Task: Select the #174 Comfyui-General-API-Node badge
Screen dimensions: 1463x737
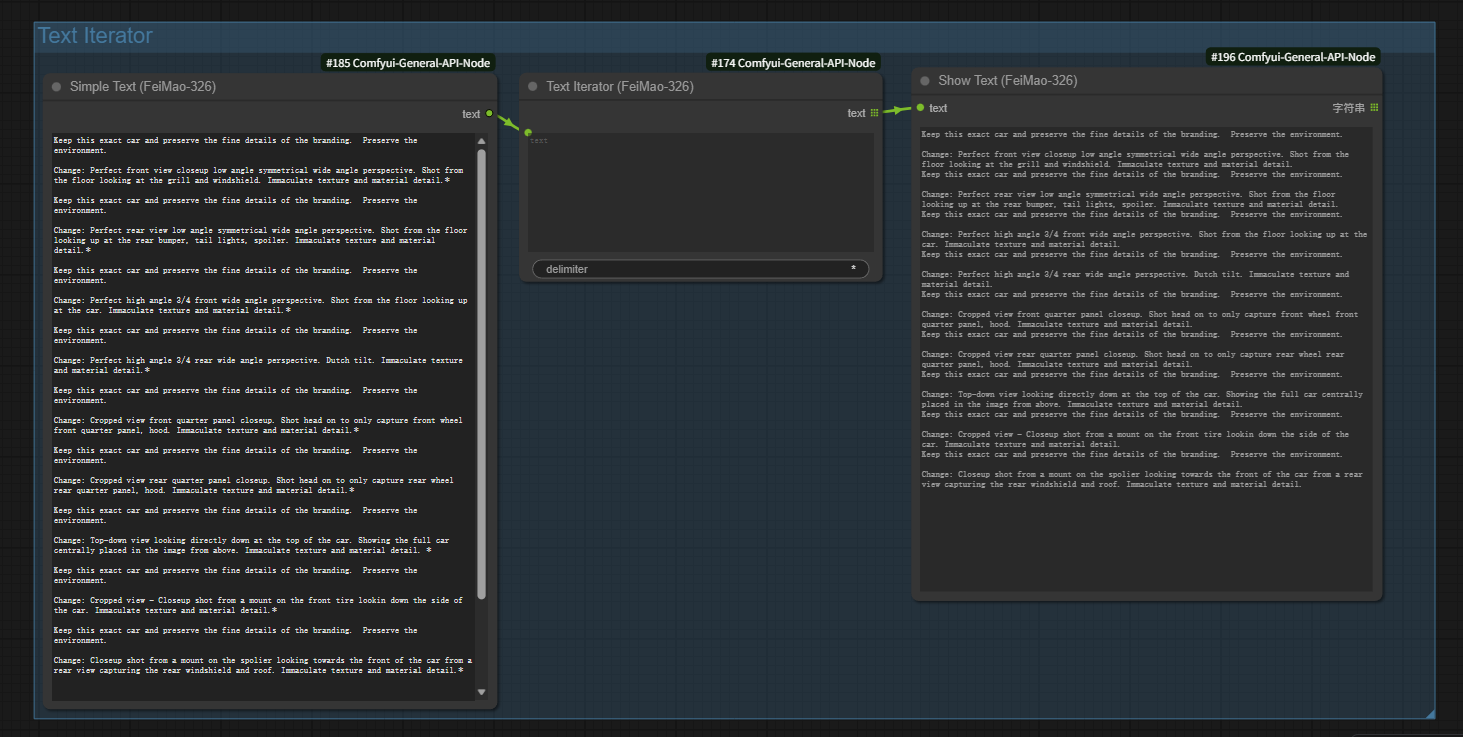Action: [x=793, y=63]
